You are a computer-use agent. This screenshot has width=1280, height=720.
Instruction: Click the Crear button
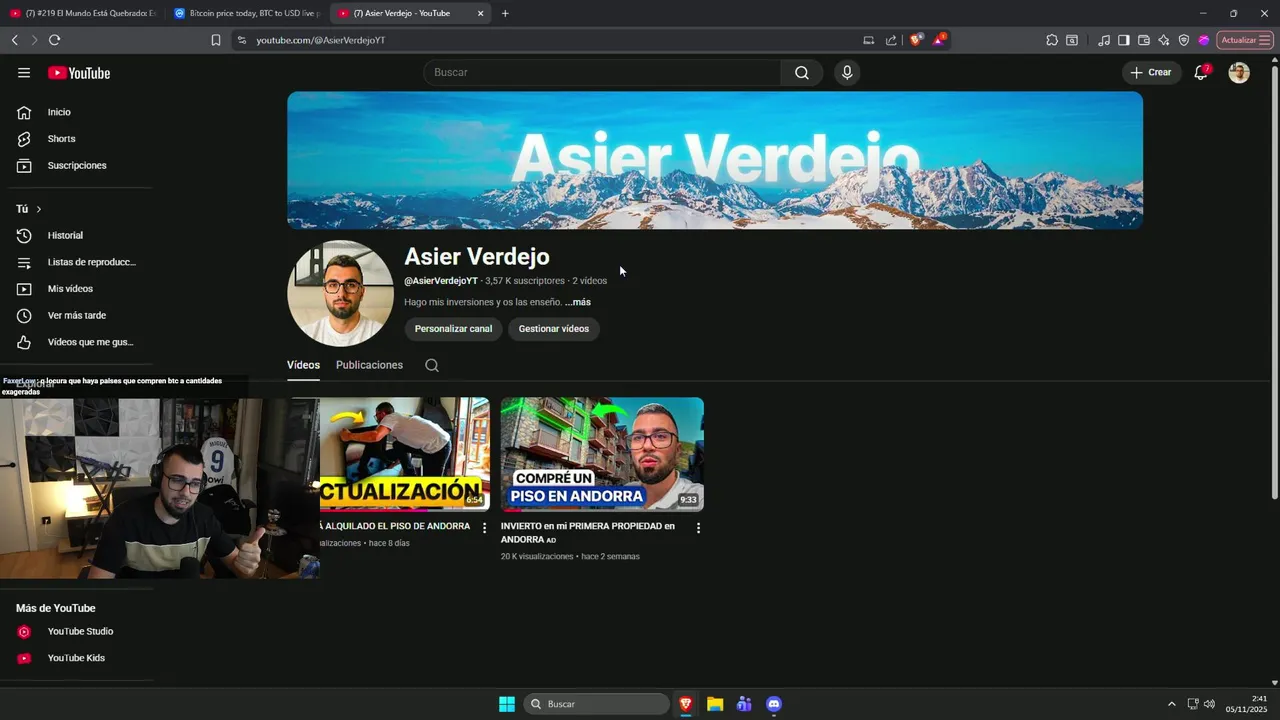click(1151, 72)
